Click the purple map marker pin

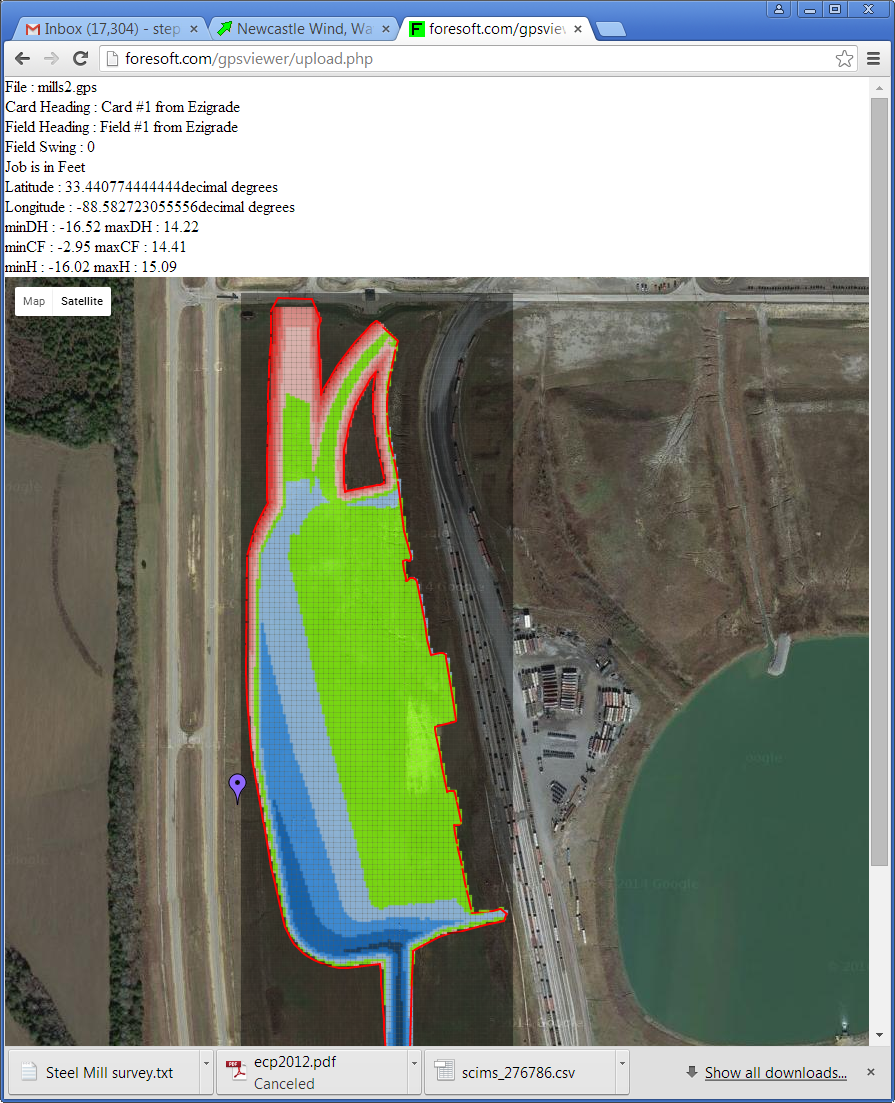pos(237,787)
